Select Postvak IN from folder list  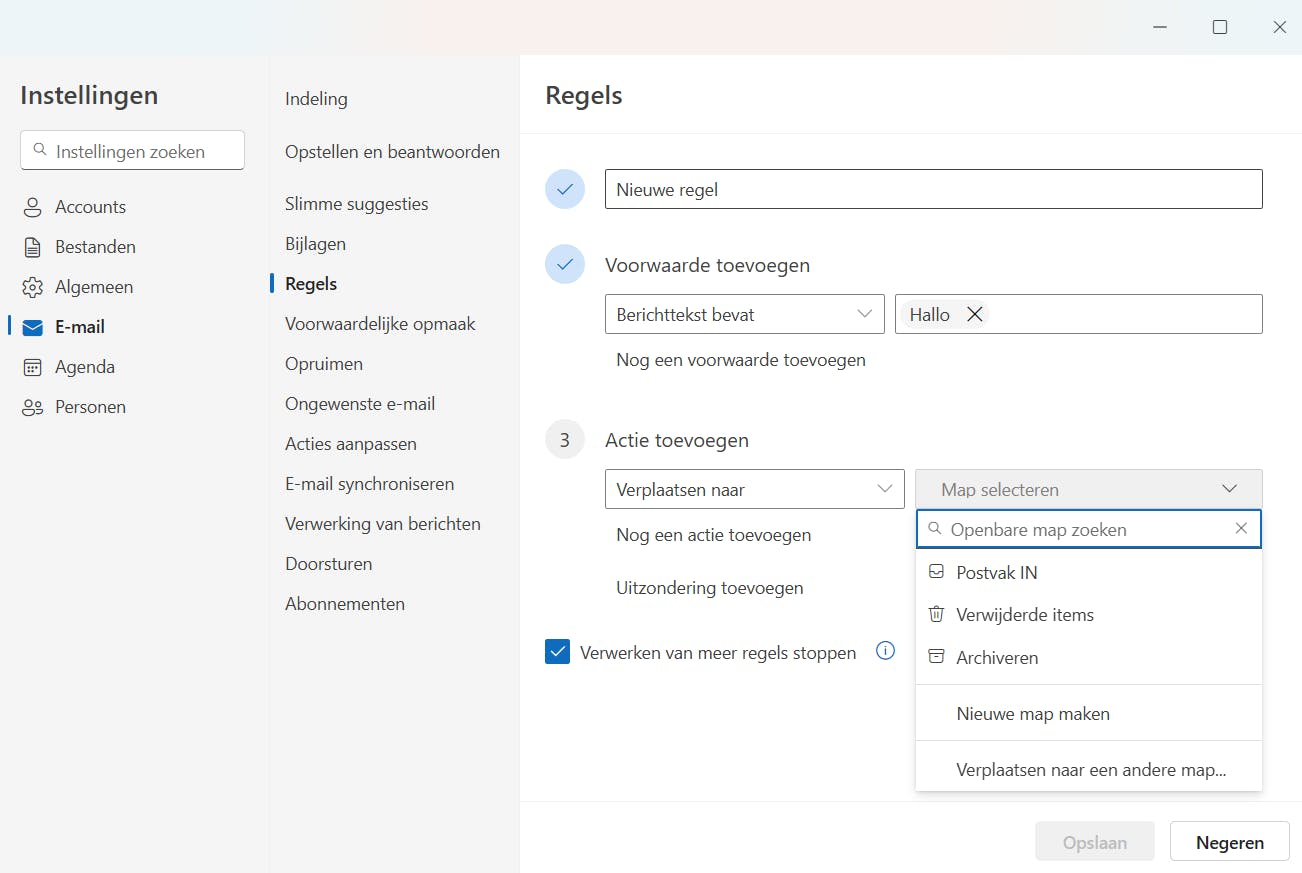tap(996, 573)
